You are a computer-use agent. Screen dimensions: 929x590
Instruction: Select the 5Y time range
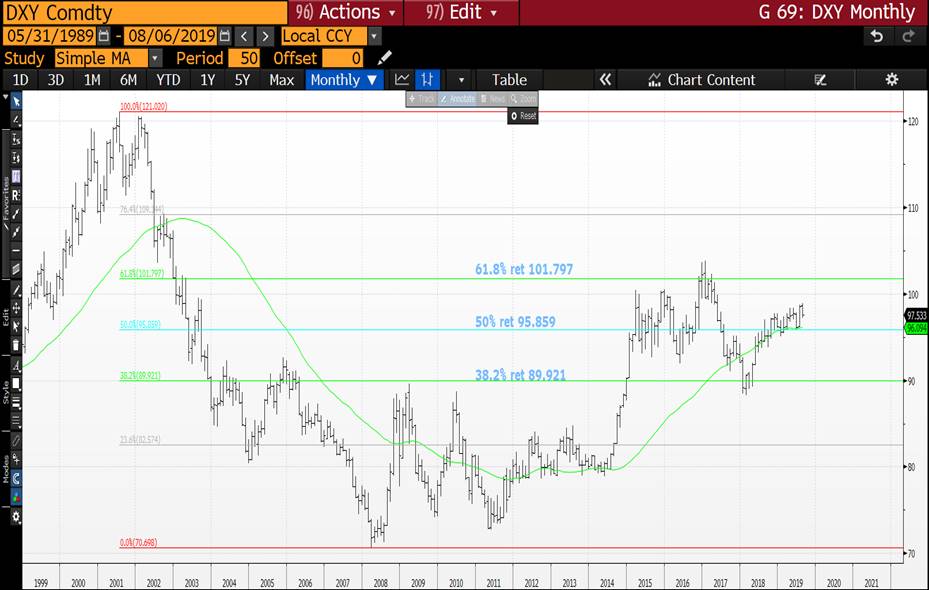click(242, 79)
